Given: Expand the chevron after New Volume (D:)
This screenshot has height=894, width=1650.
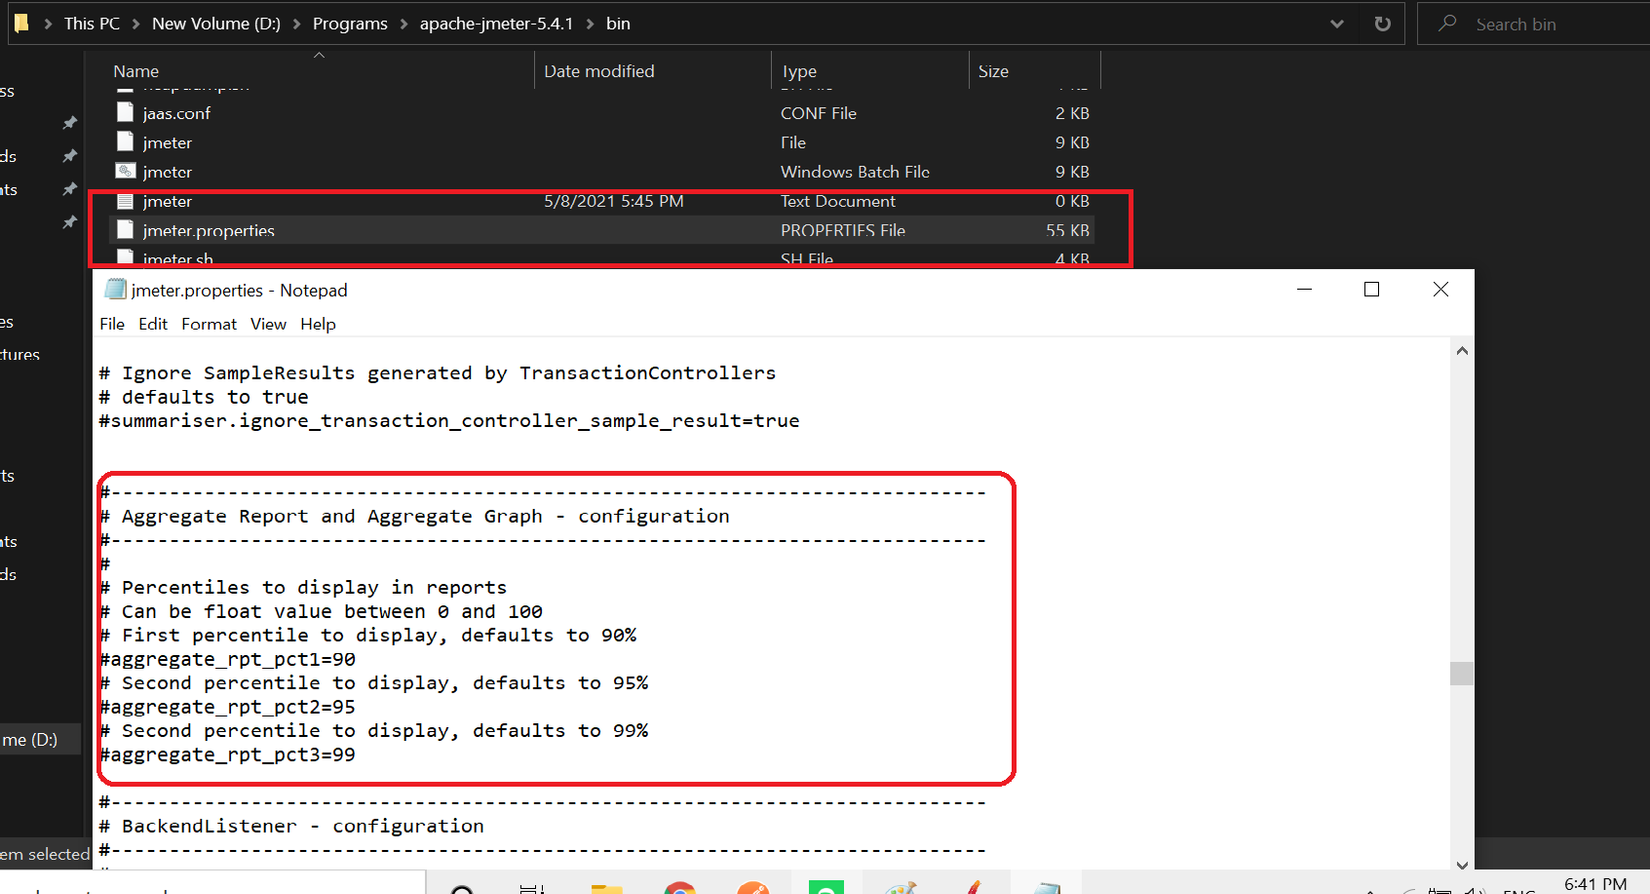Looking at the screenshot, I should (x=297, y=24).
